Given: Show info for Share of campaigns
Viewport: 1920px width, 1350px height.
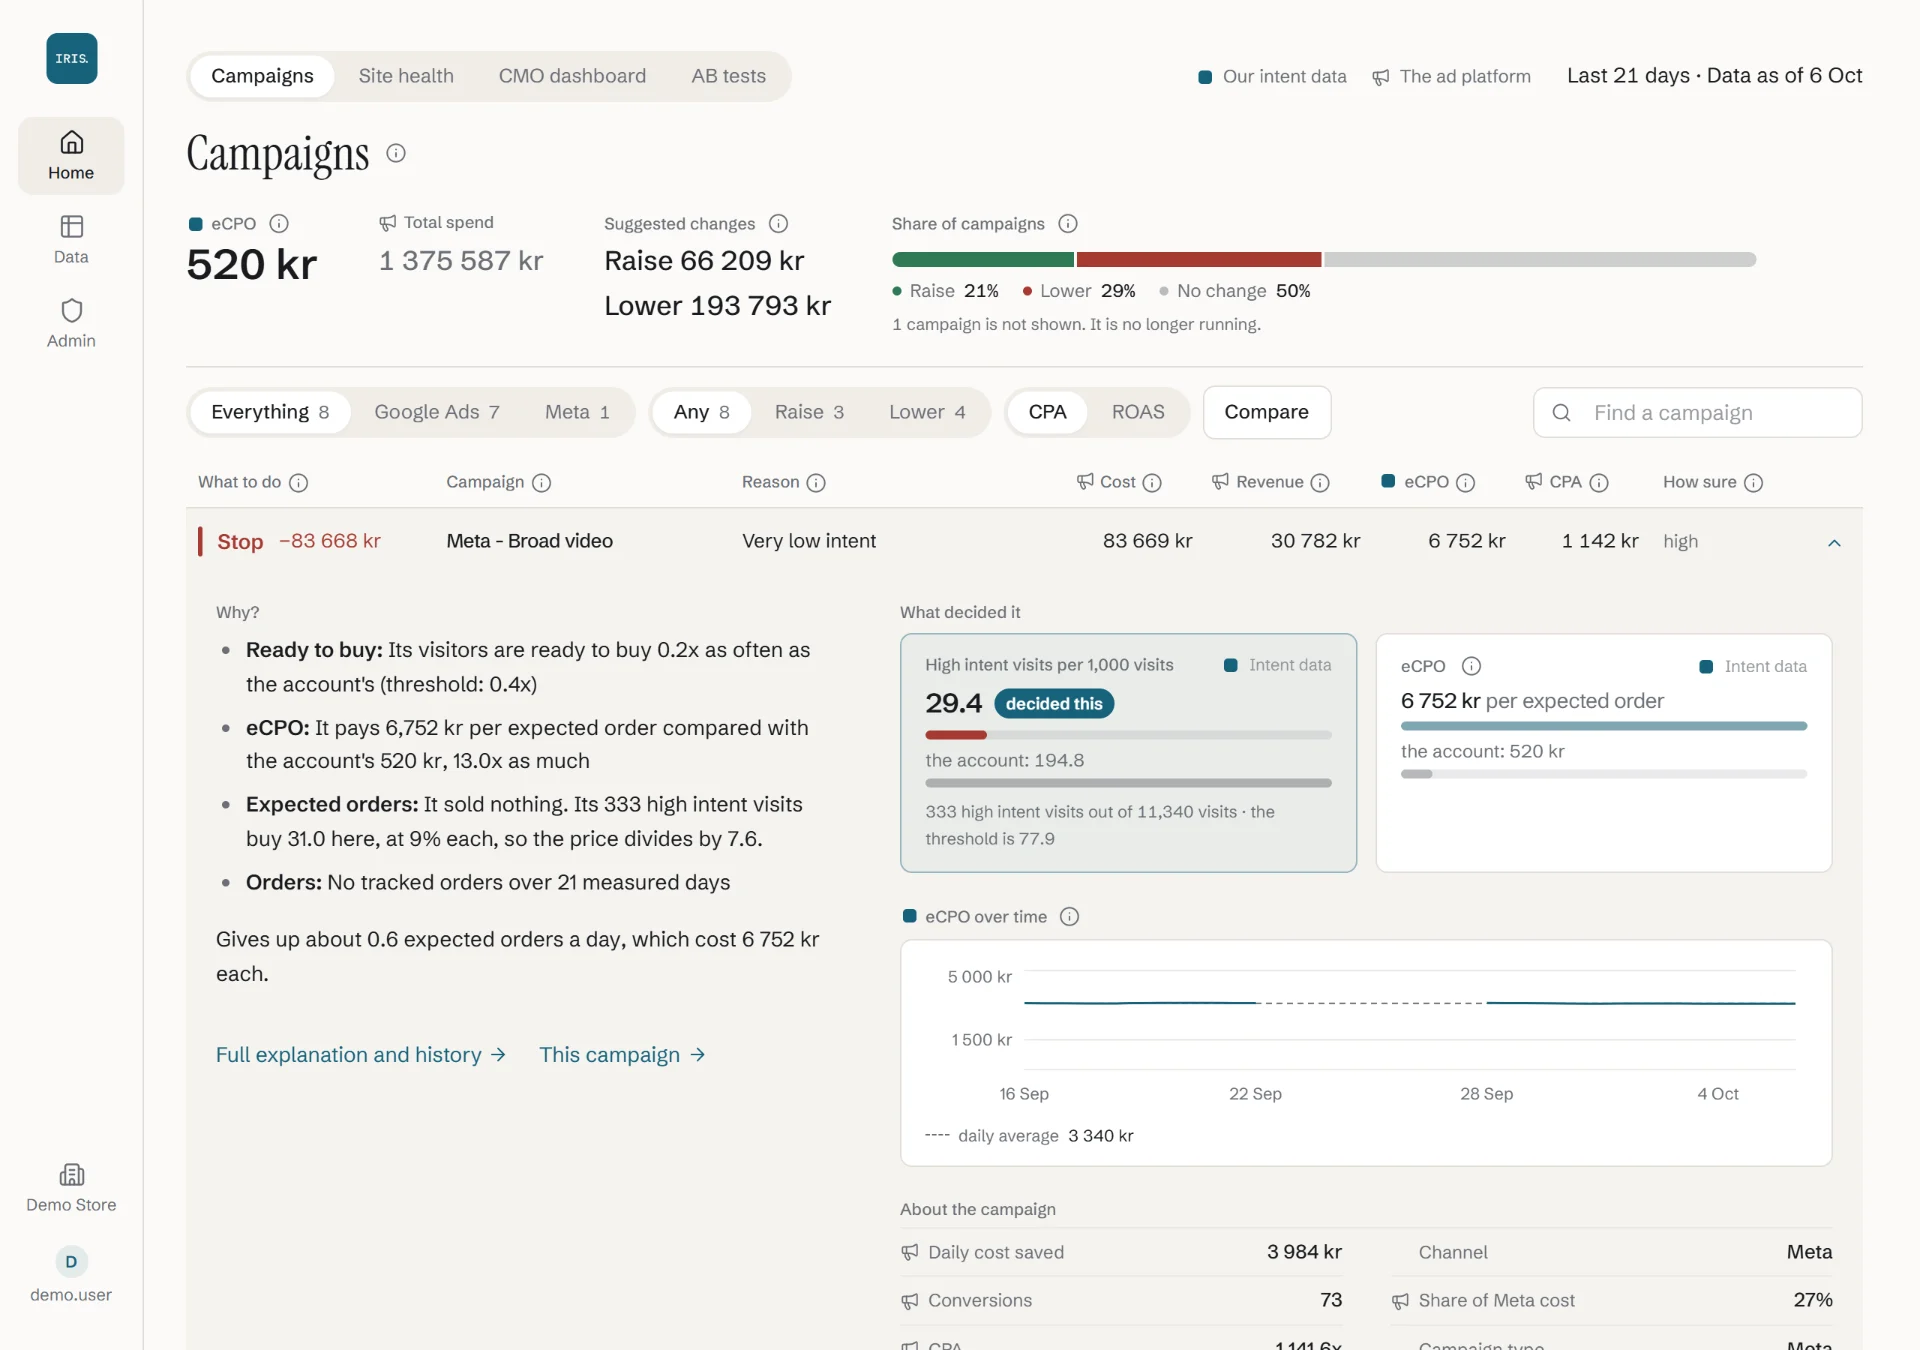Looking at the screenshot, I should (x=1068, y=224).
